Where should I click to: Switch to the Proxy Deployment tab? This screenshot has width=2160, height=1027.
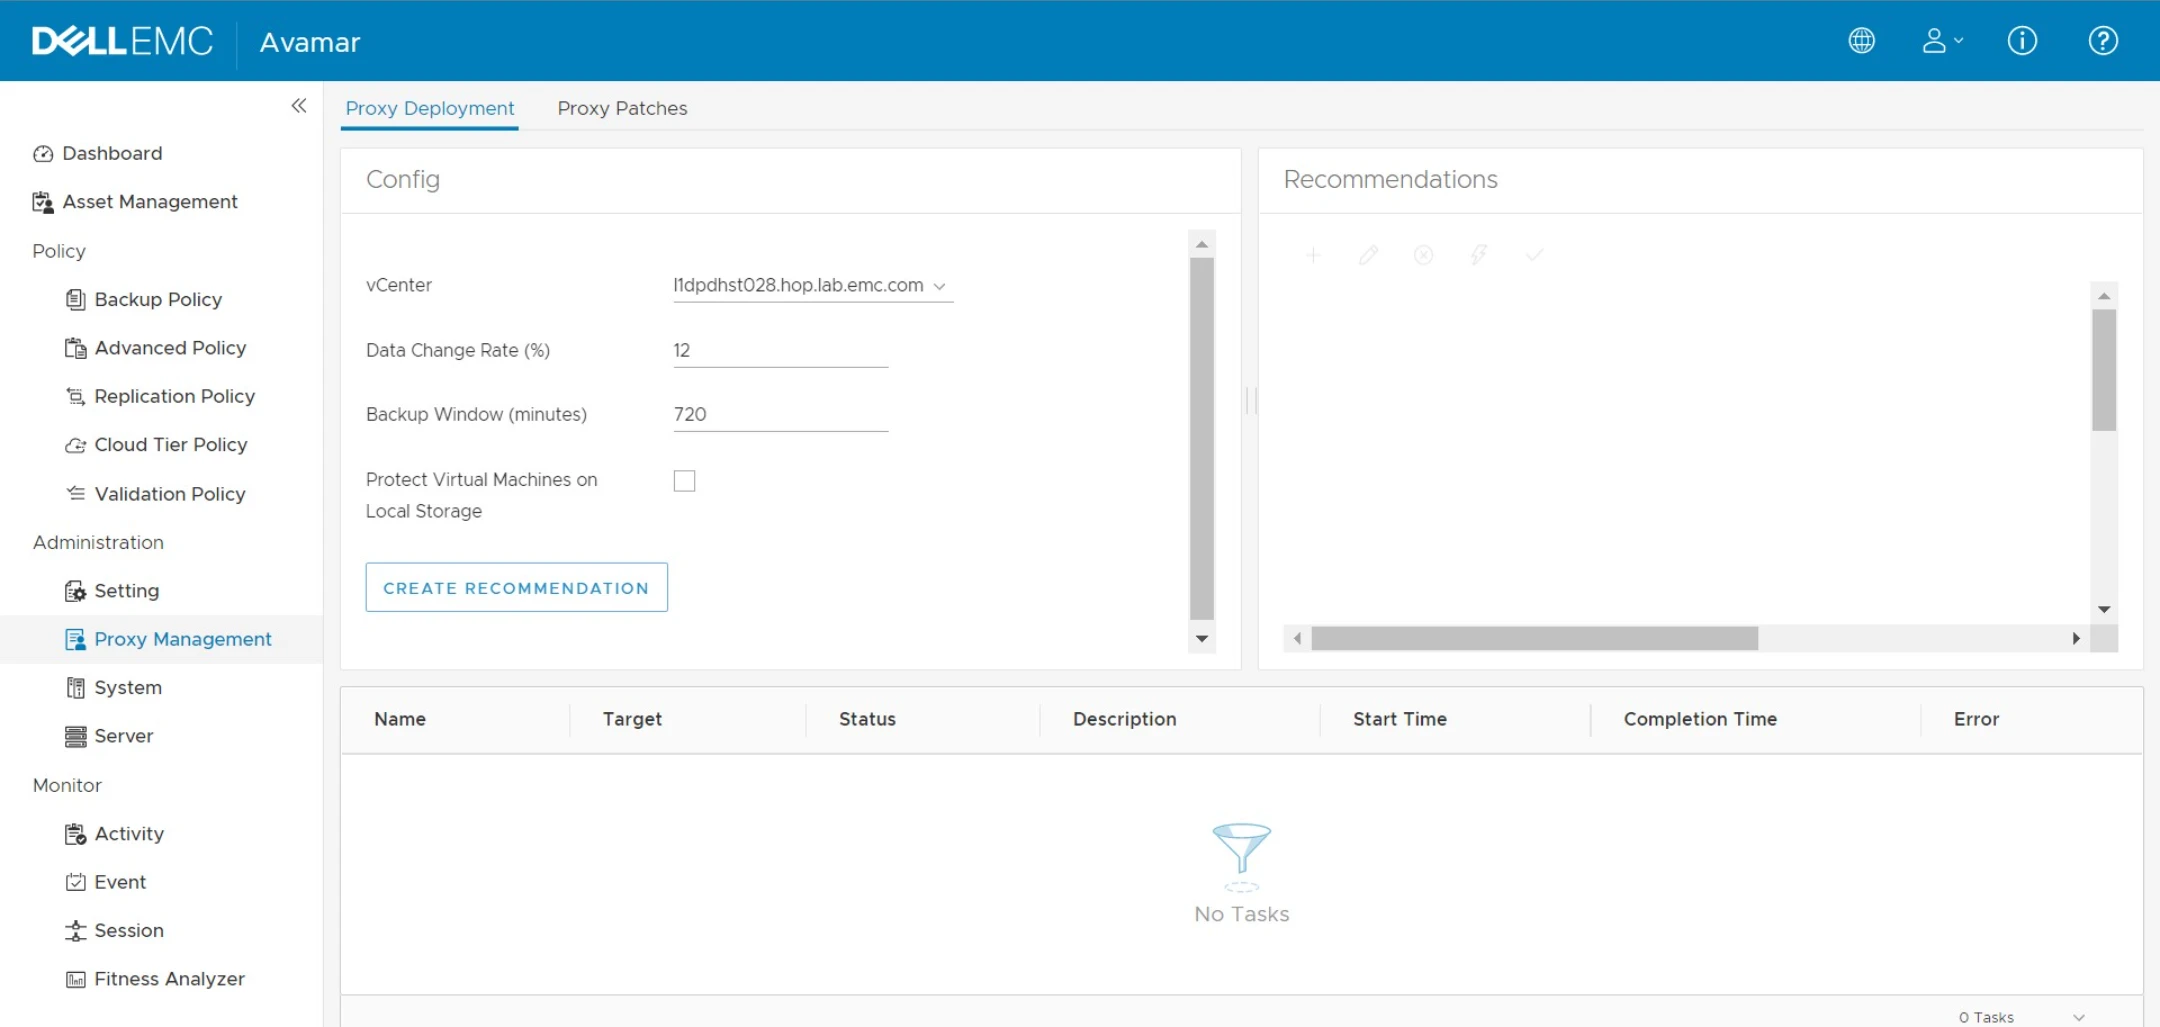(430, 108)
